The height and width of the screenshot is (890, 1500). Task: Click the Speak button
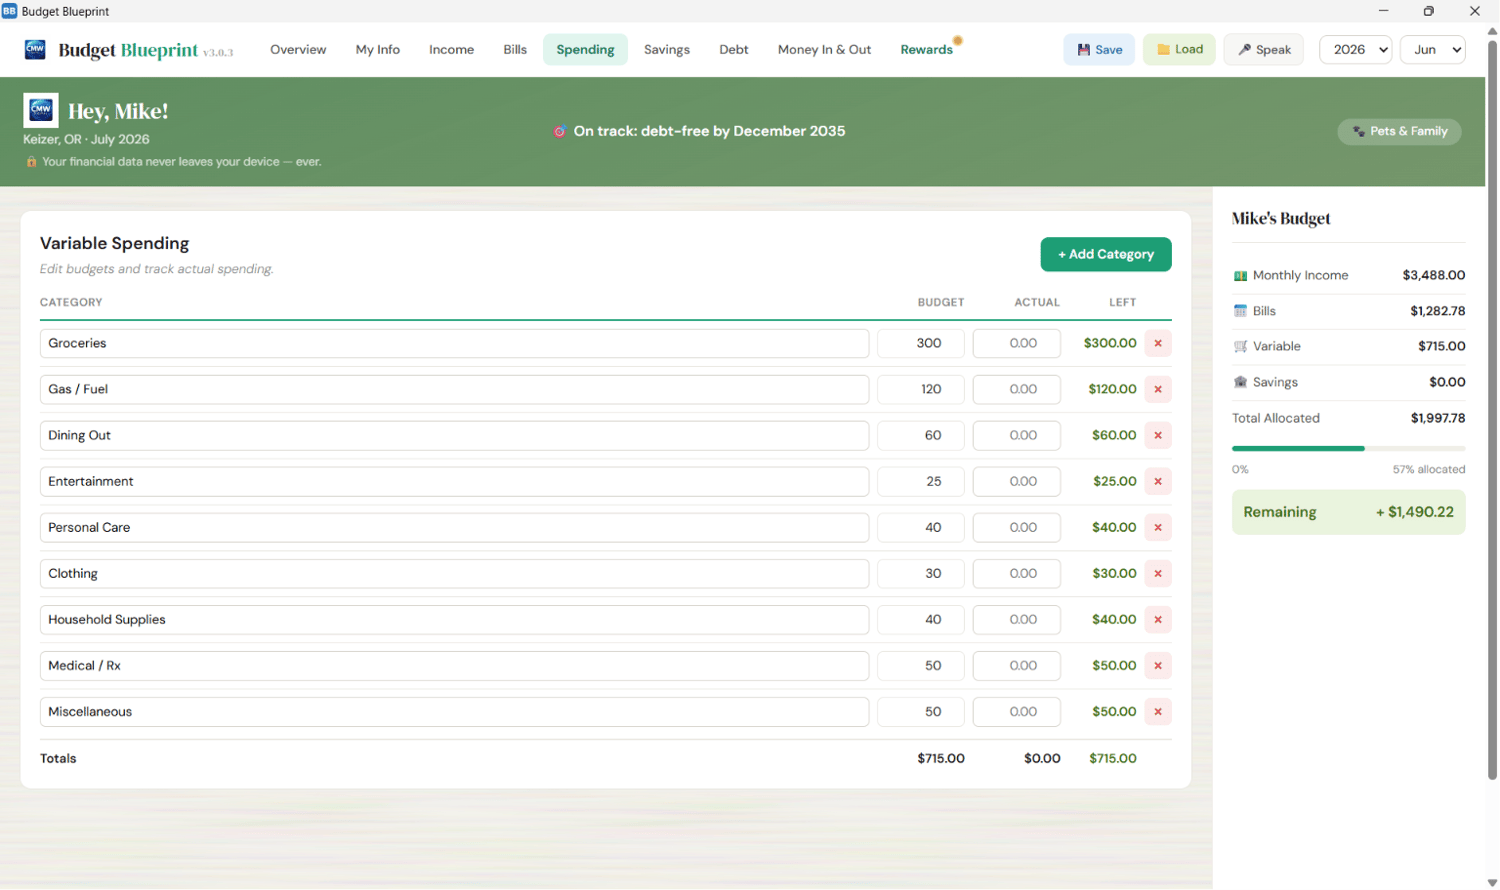tap(1264, 49)
